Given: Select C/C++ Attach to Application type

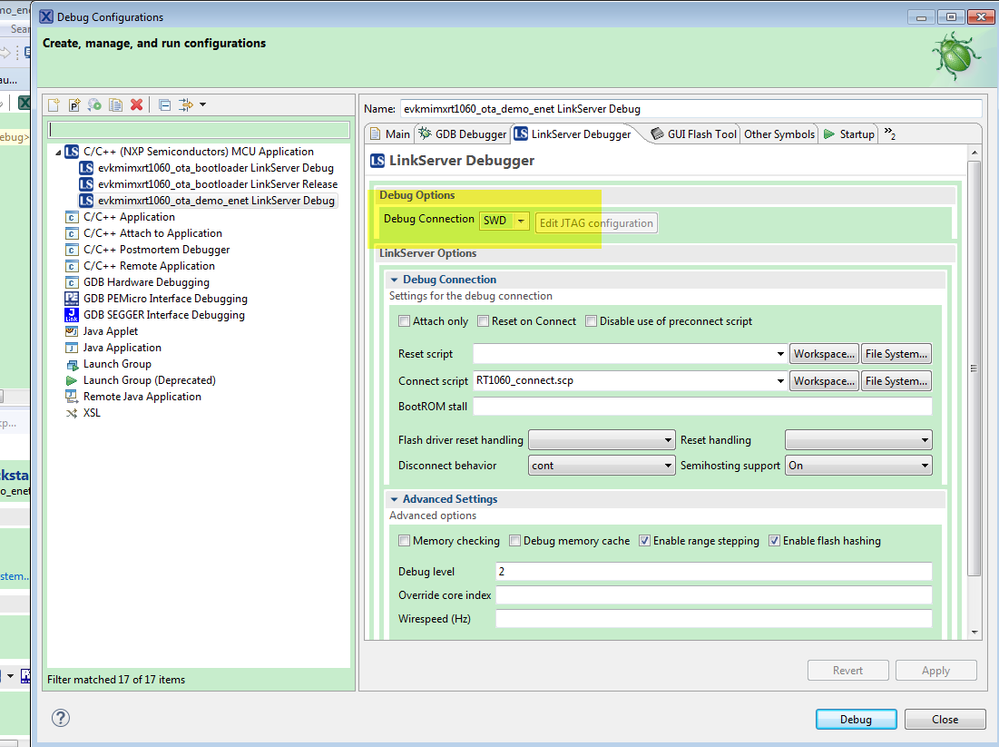Looking at the screenshot, I should [152, 233].
